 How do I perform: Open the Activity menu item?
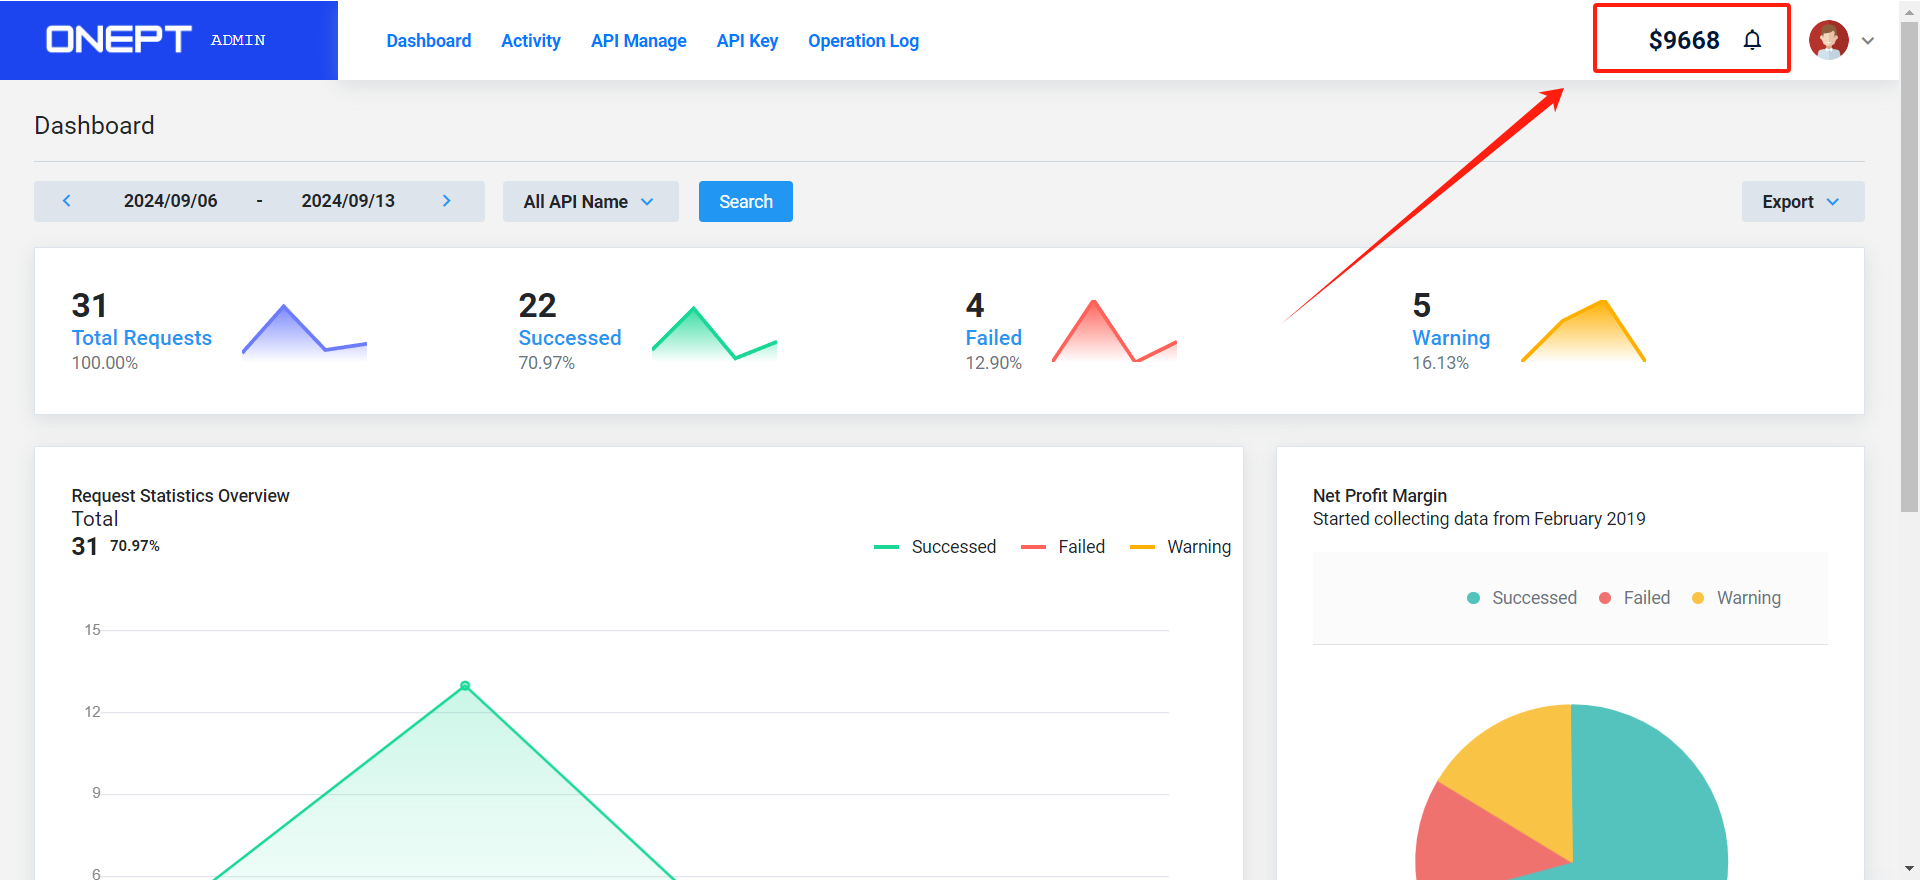pos(531,41)
